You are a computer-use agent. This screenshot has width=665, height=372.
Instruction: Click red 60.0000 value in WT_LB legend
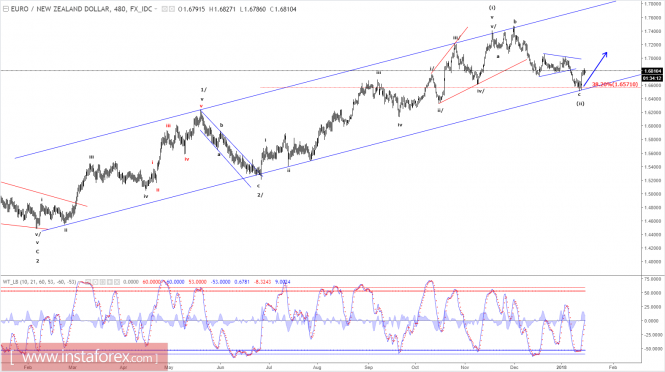coord(151,282)
